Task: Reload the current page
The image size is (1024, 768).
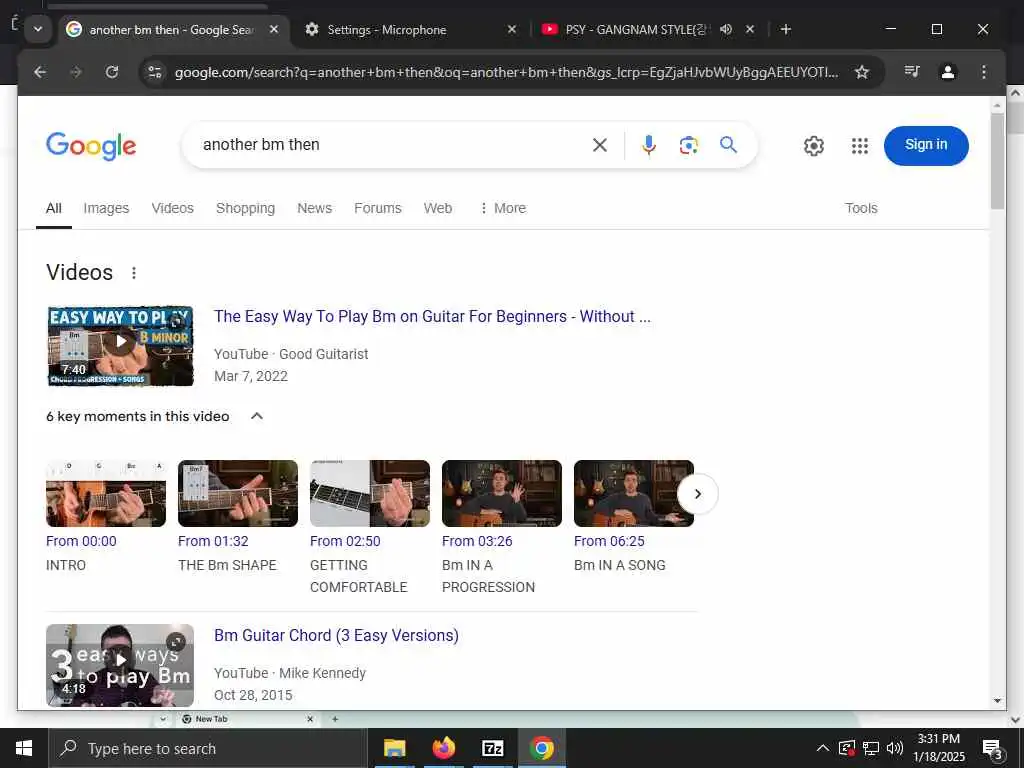Action: (x=112, y=72)
